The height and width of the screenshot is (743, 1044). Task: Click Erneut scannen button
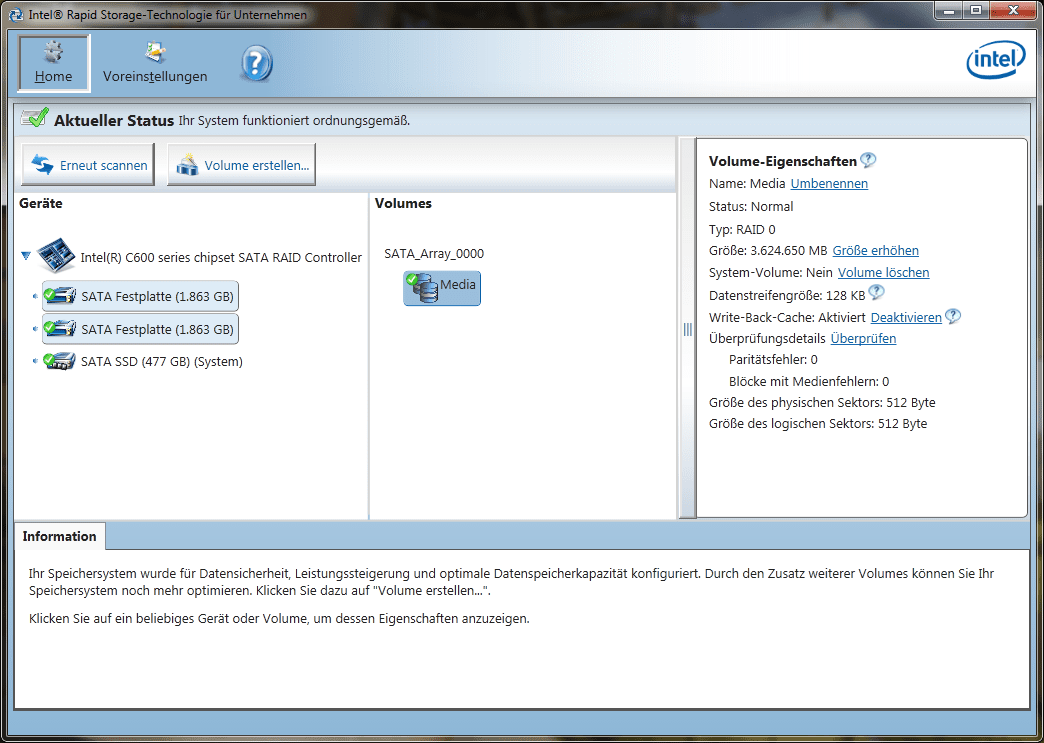88,164
